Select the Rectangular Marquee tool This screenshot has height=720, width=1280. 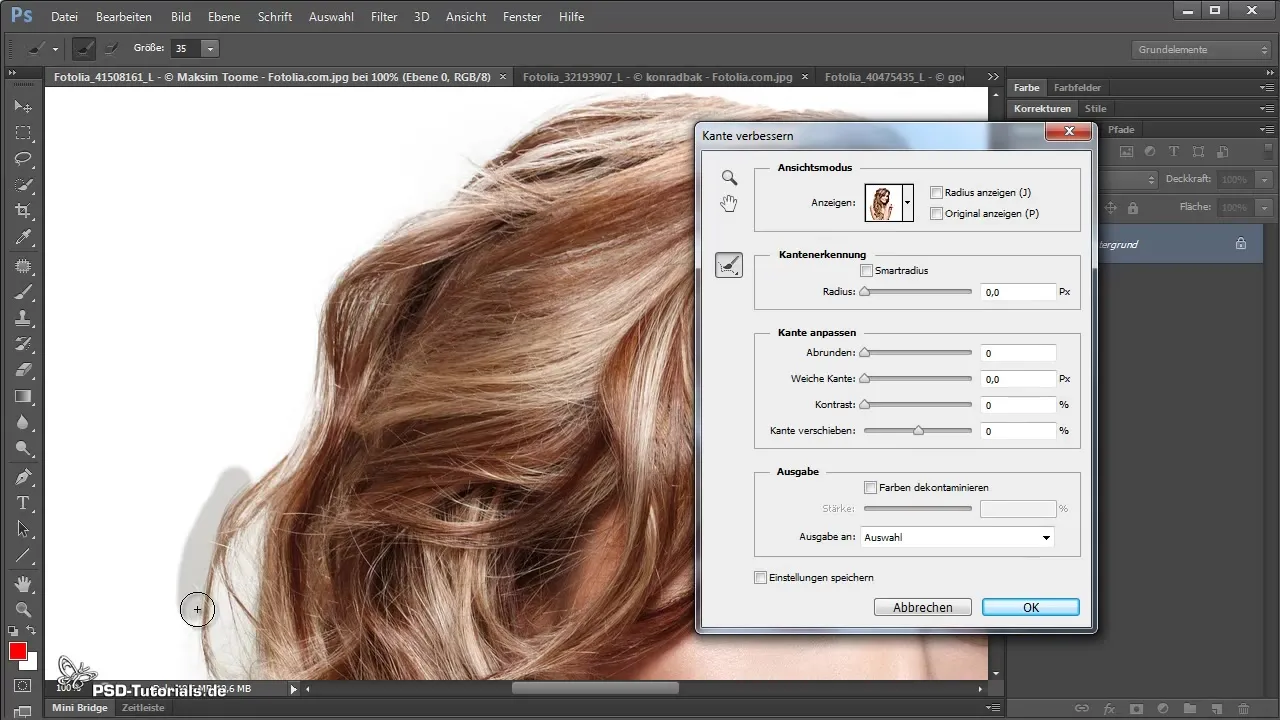point(23,132)
